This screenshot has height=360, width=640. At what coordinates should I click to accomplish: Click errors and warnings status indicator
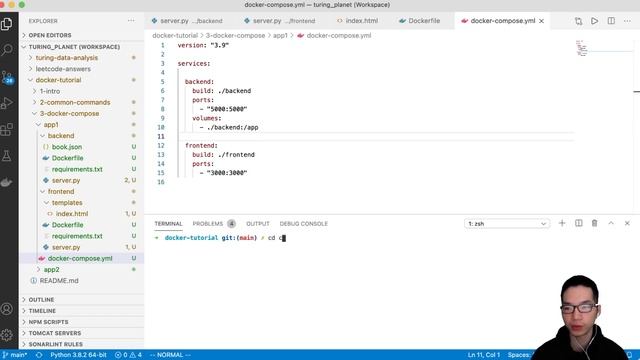128,355
